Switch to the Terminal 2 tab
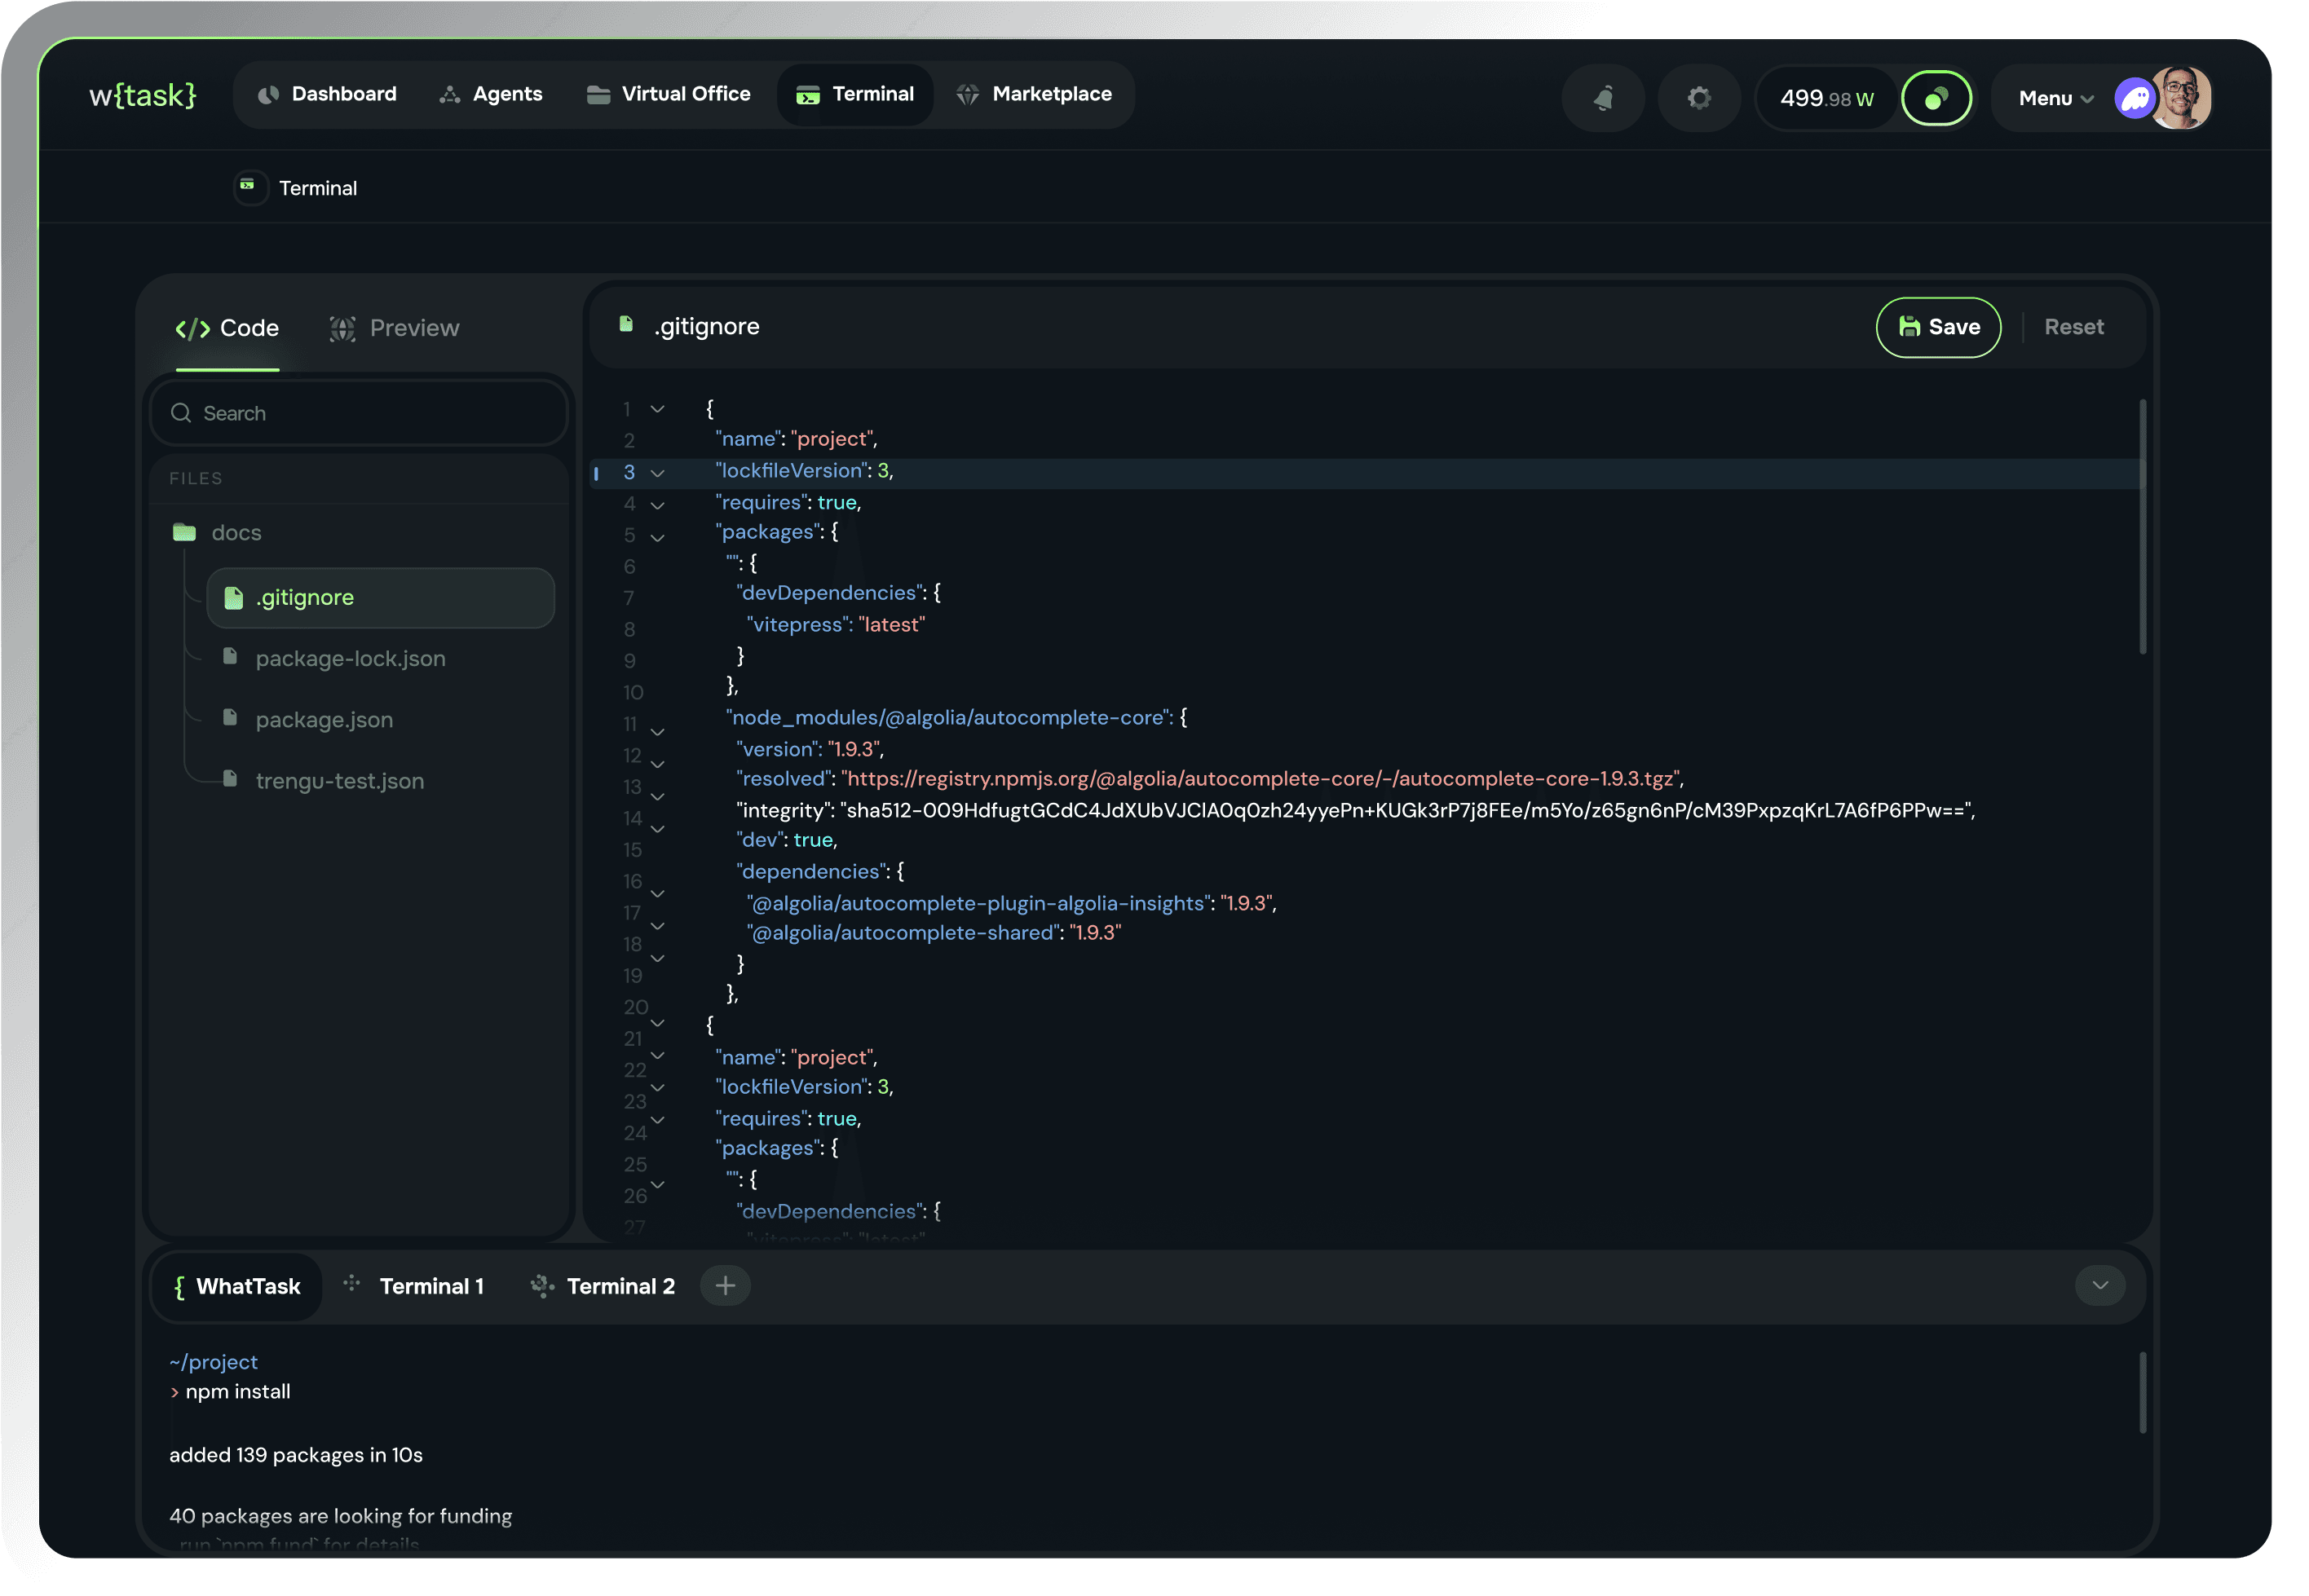Viewport: 2309px width, 1596px height. 620,1287
